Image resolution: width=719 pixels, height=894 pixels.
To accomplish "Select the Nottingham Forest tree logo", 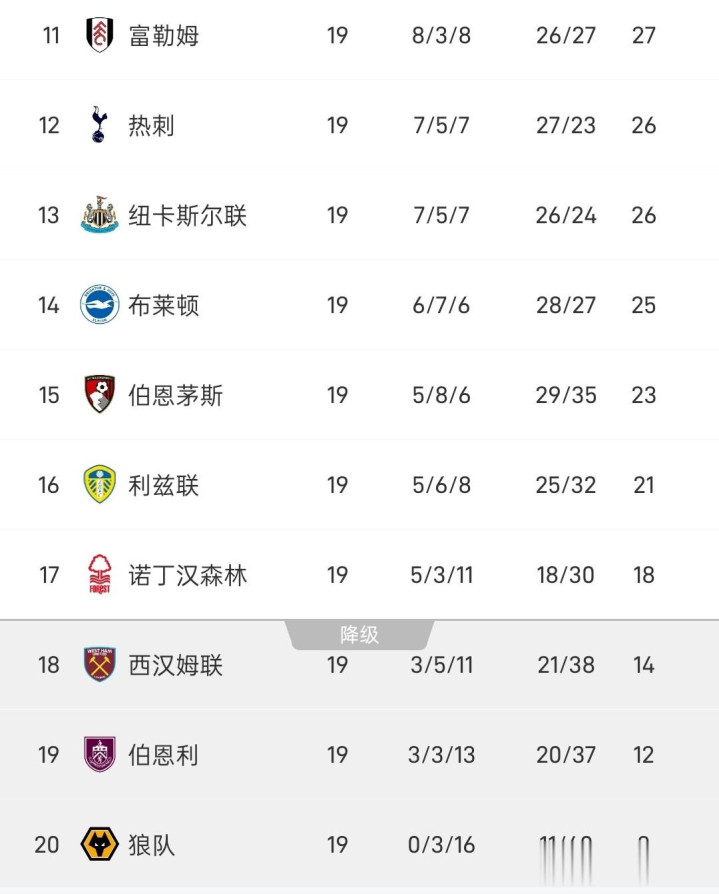I will pyautogui.click(x=100, y=575).
